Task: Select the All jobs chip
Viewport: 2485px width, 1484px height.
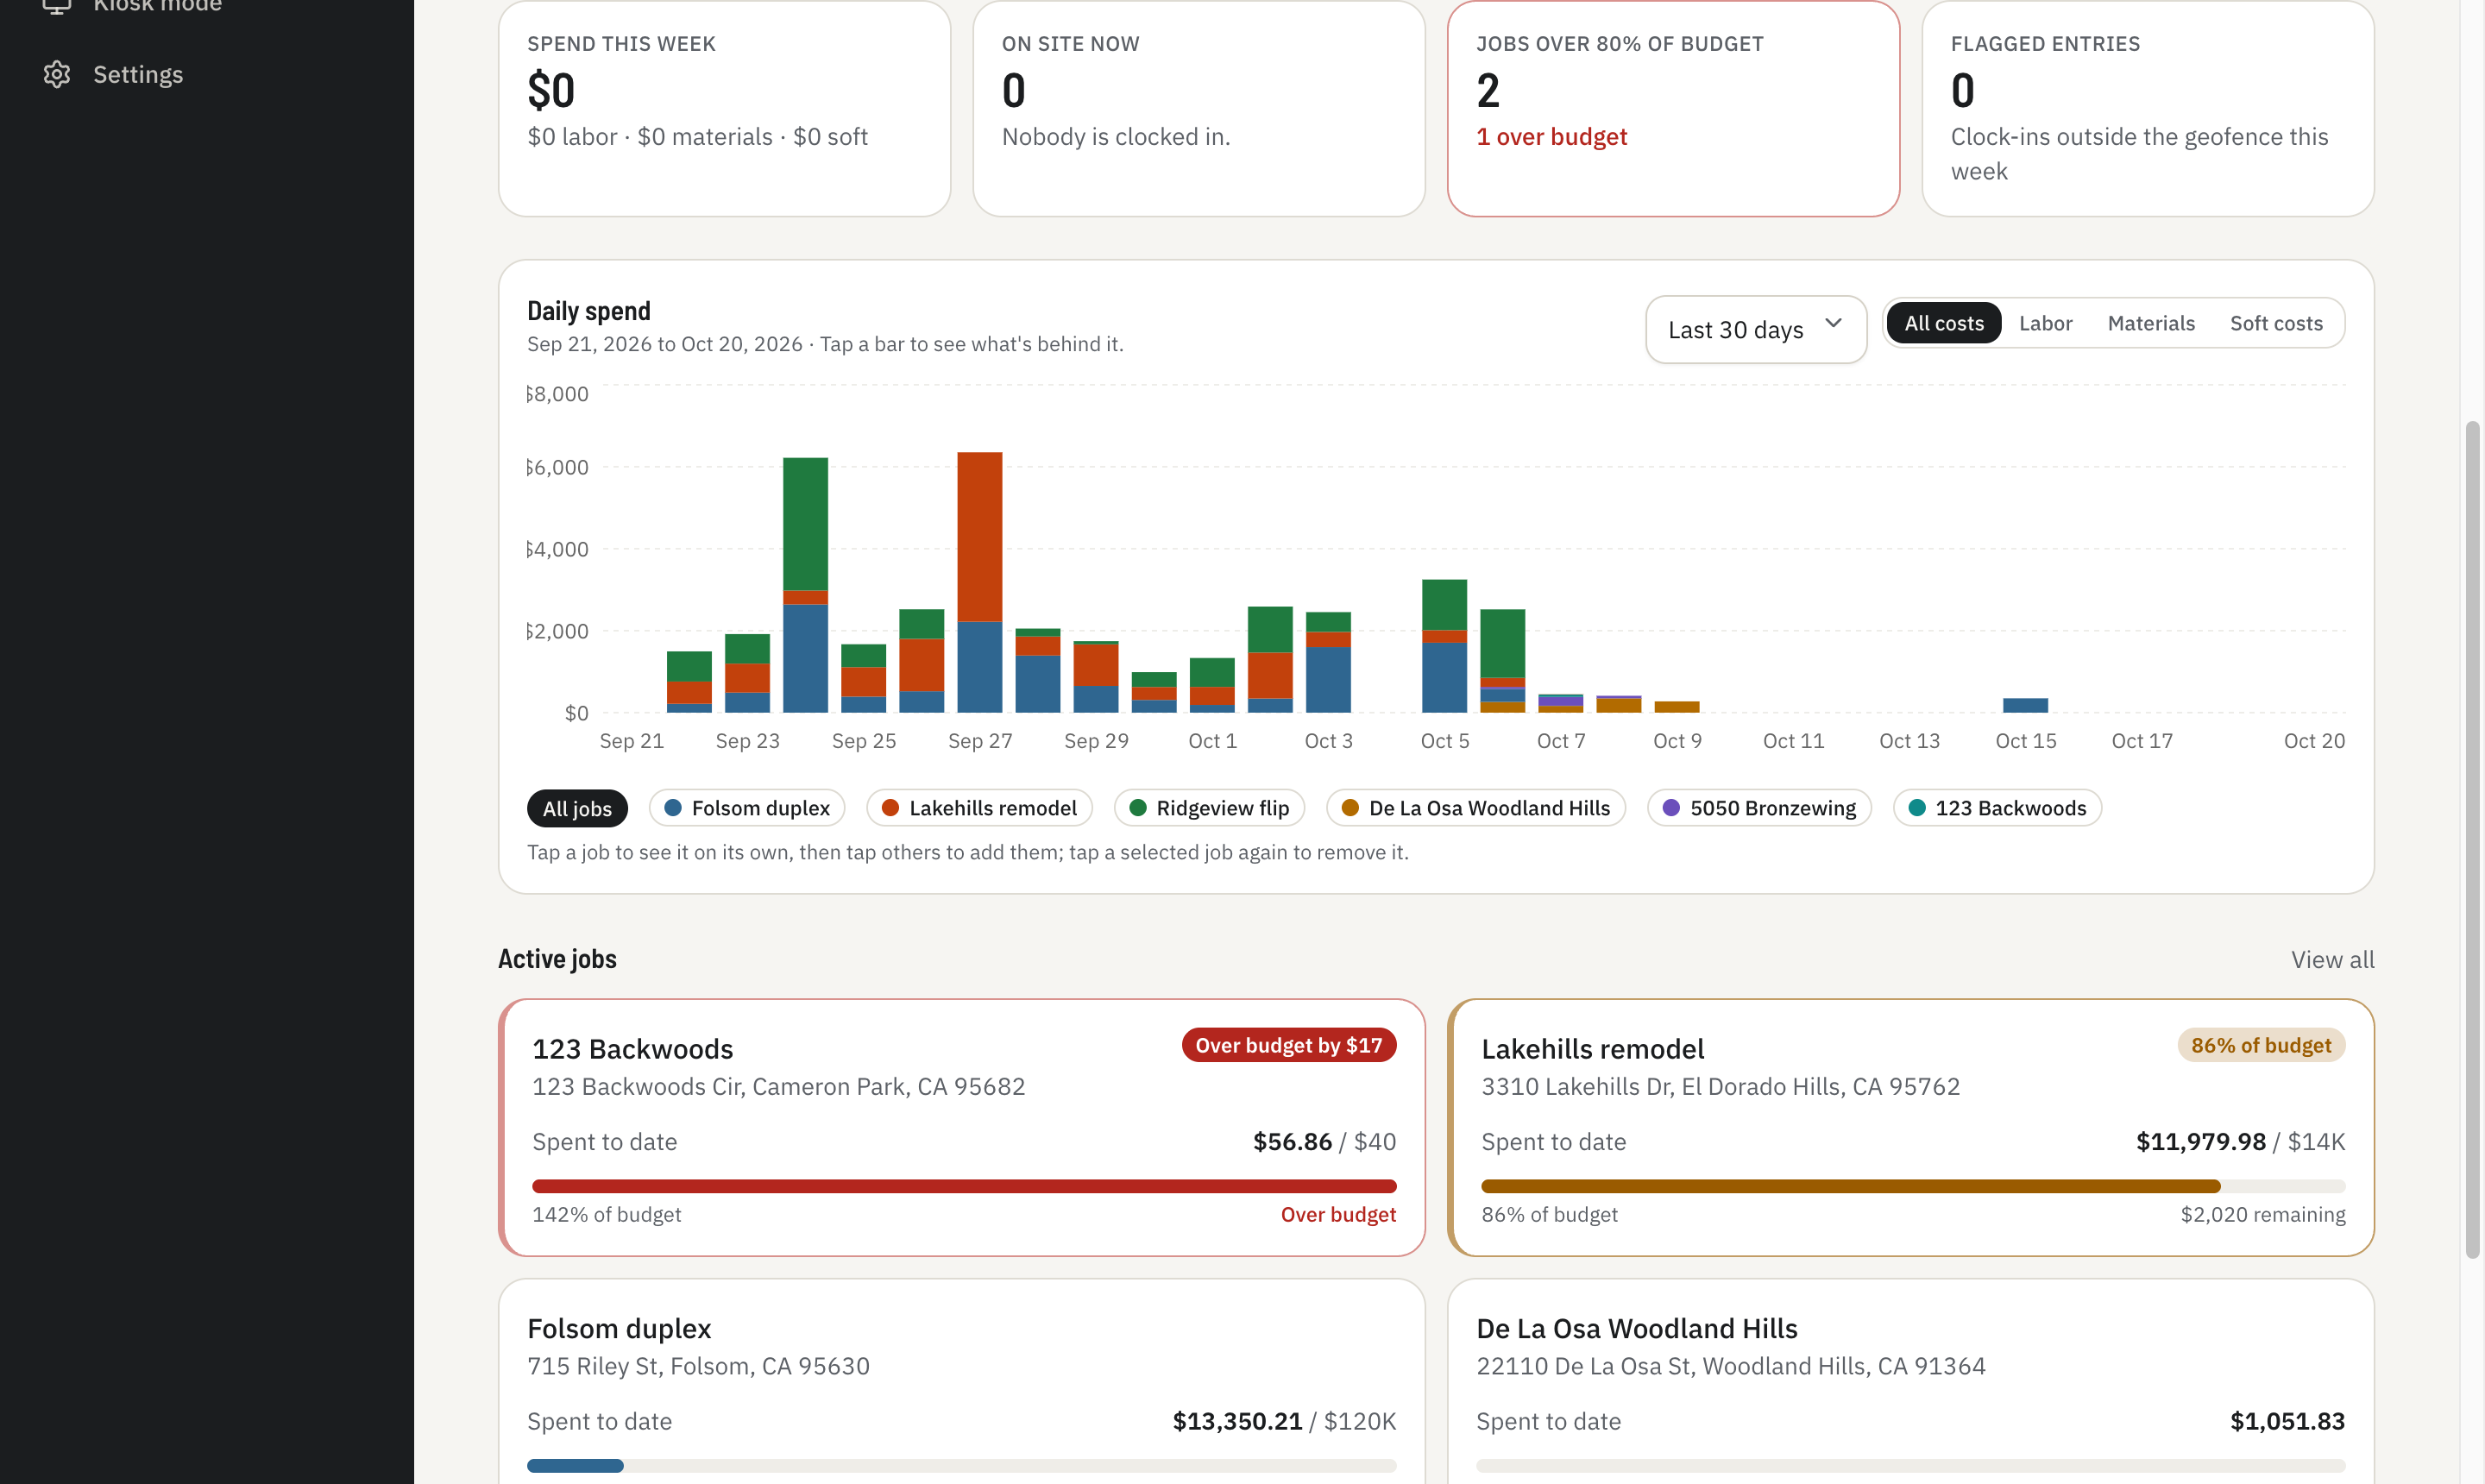Action: 577,808
